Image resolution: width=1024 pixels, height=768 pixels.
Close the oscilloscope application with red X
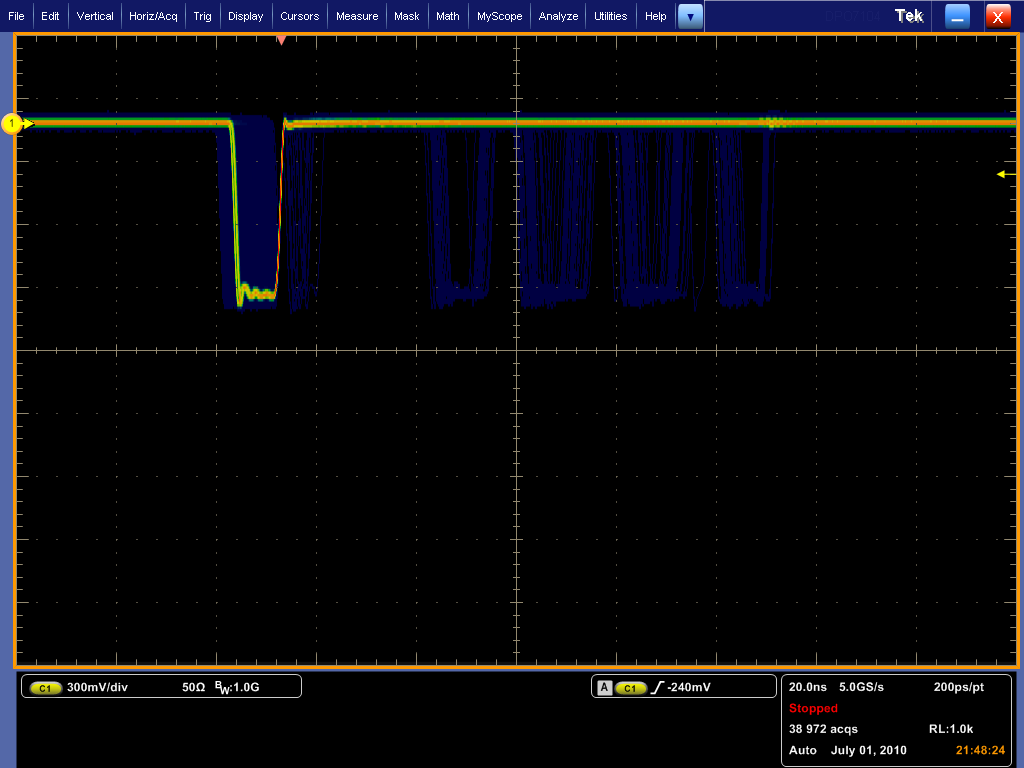pyautogui.click(x=998, y=17)
